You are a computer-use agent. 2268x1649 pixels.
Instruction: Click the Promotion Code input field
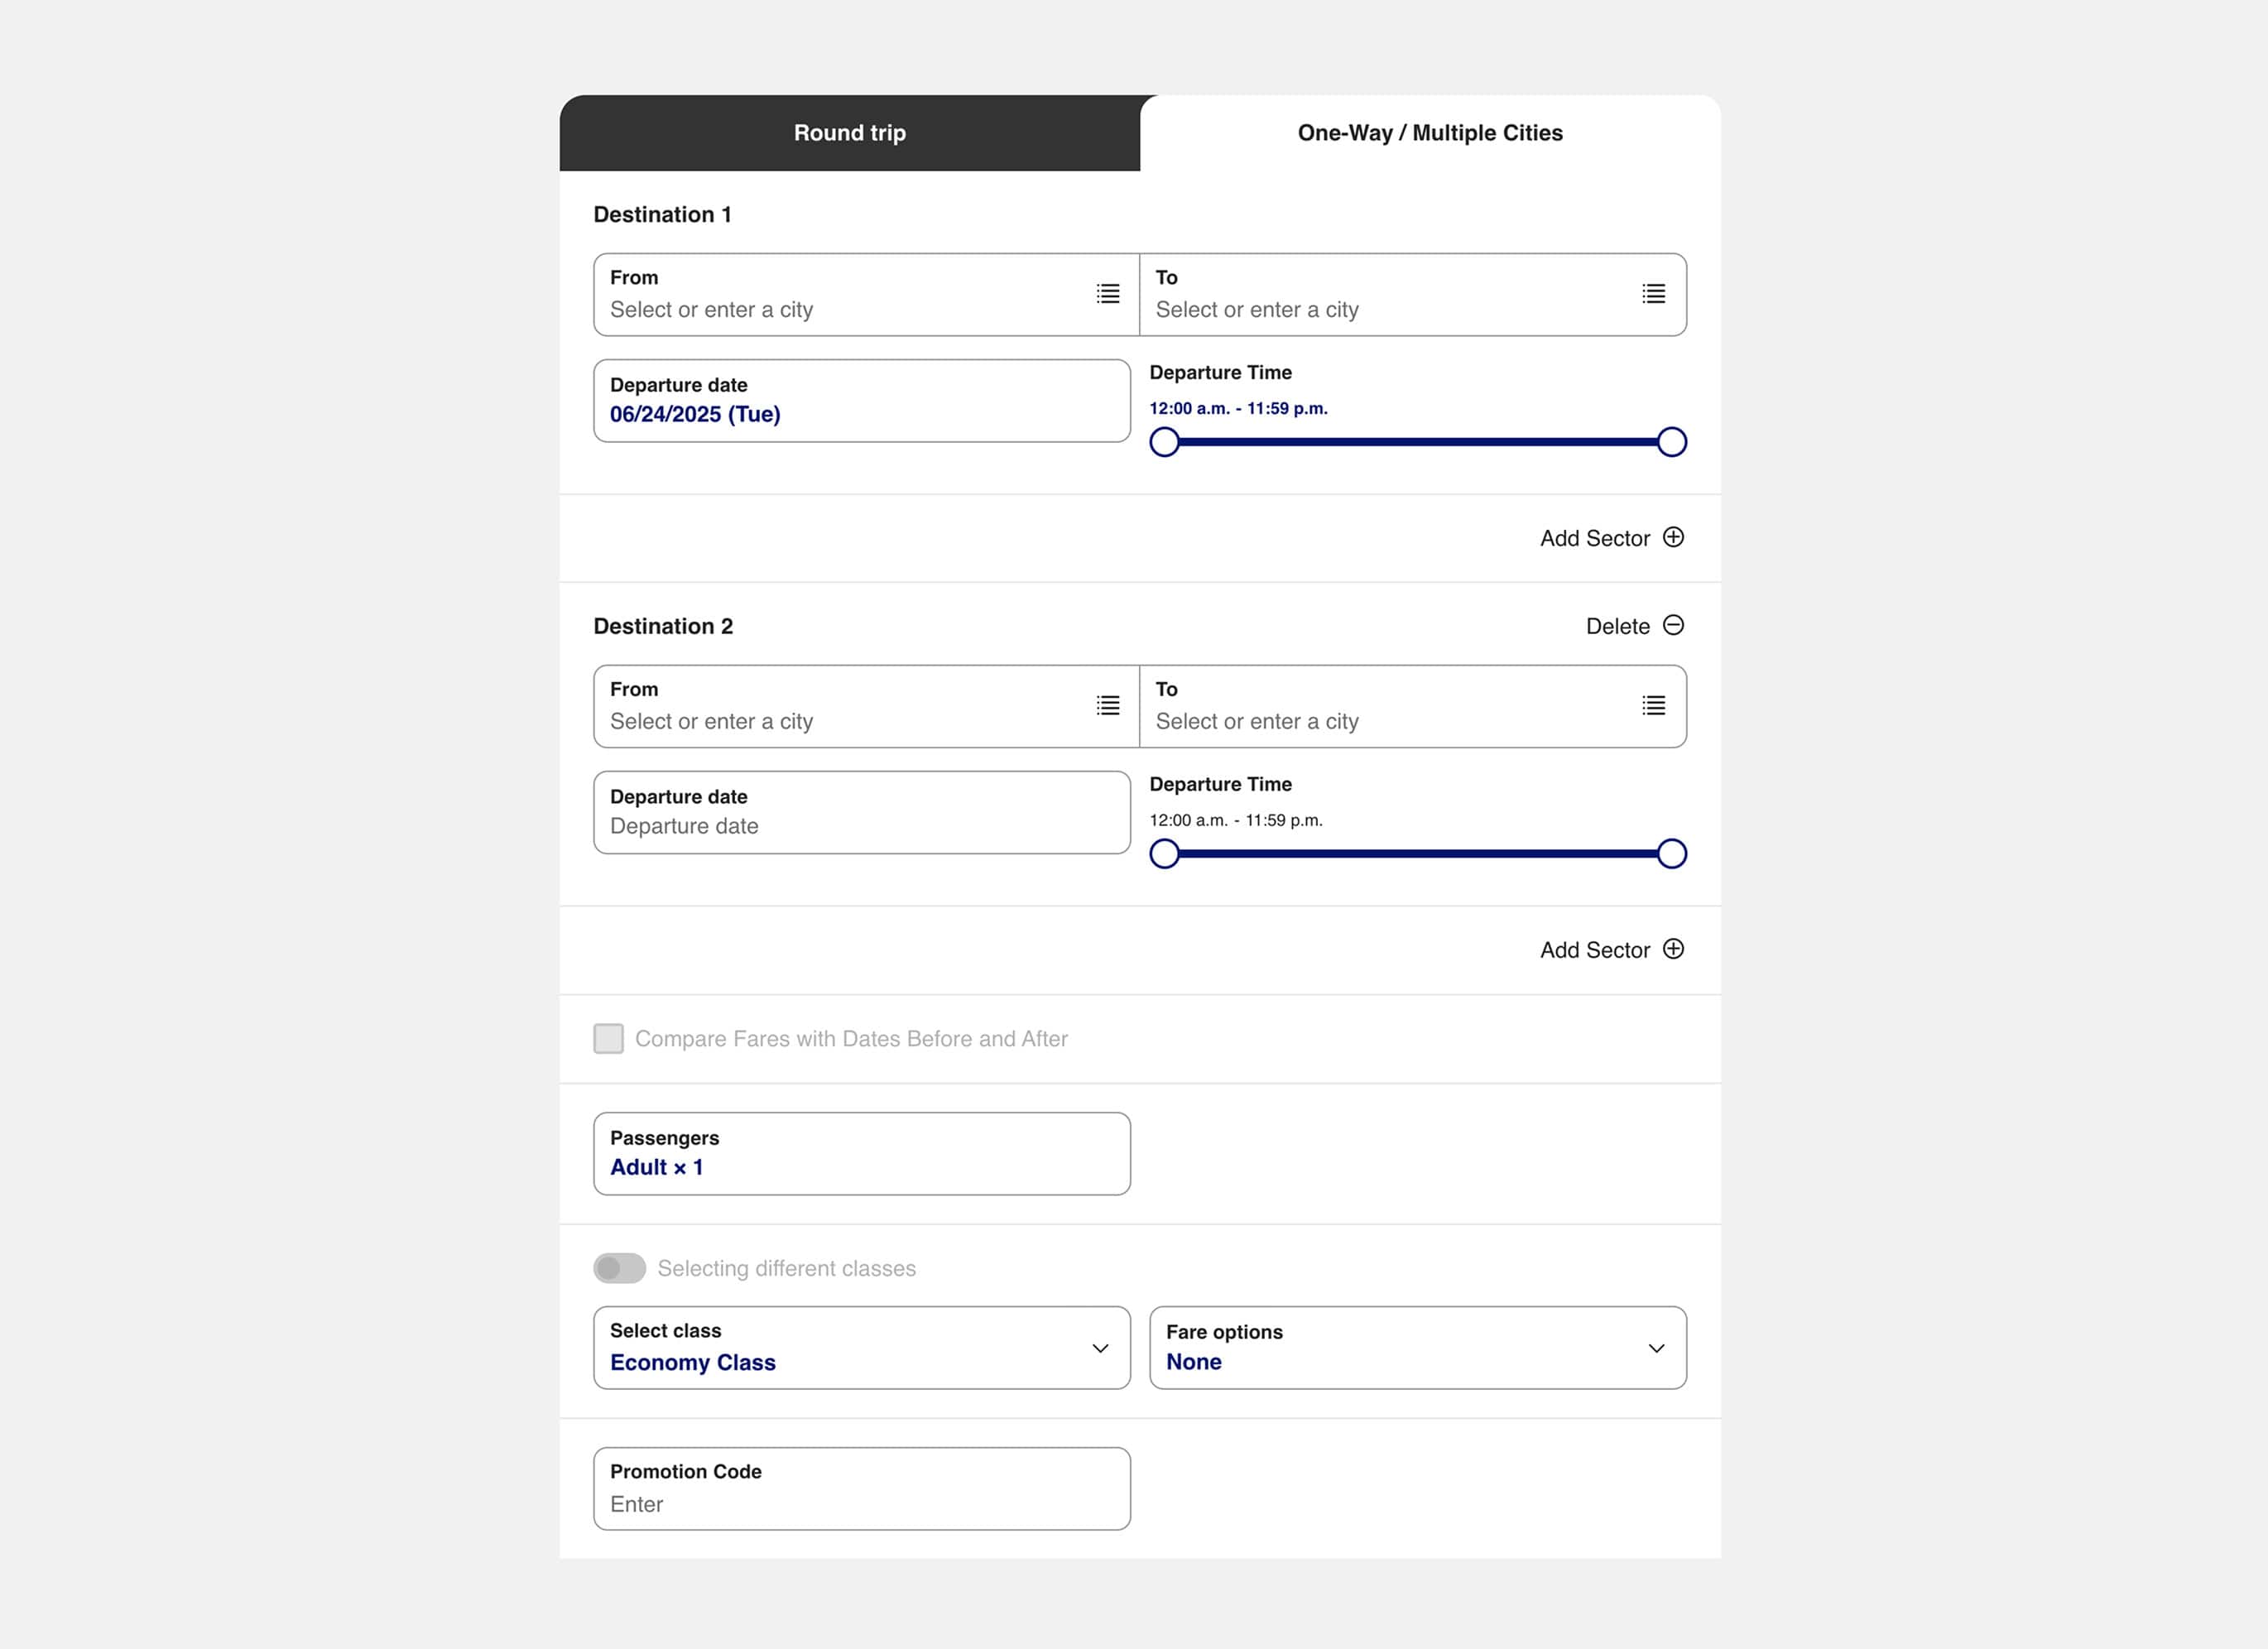pos(861,1489)
